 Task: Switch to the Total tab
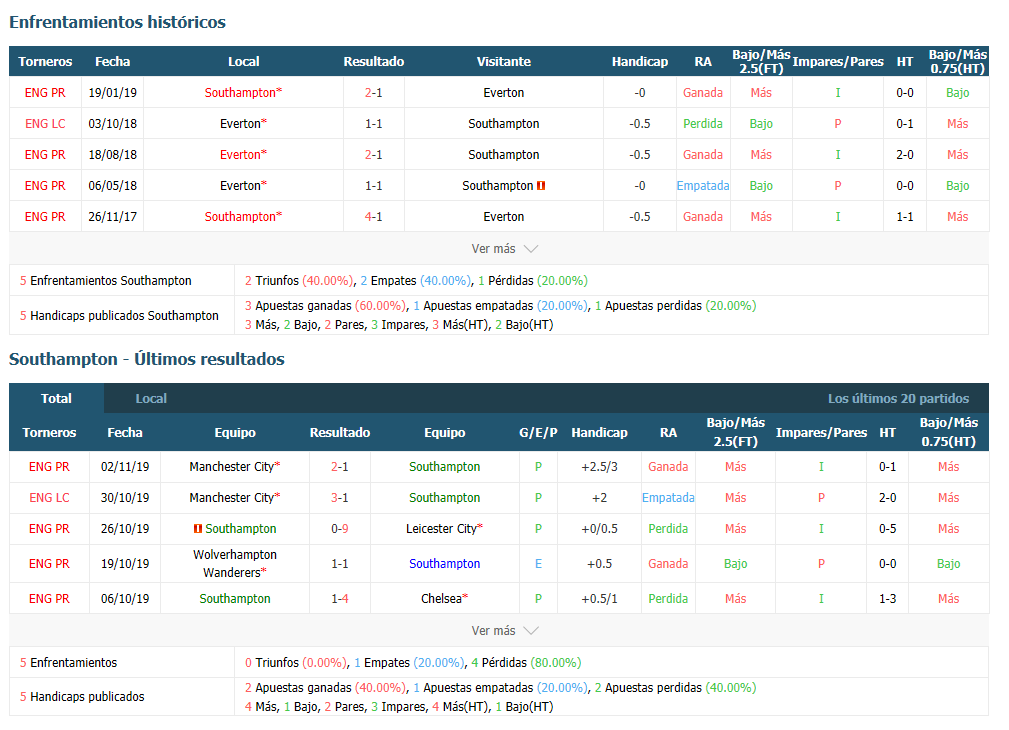57,398
